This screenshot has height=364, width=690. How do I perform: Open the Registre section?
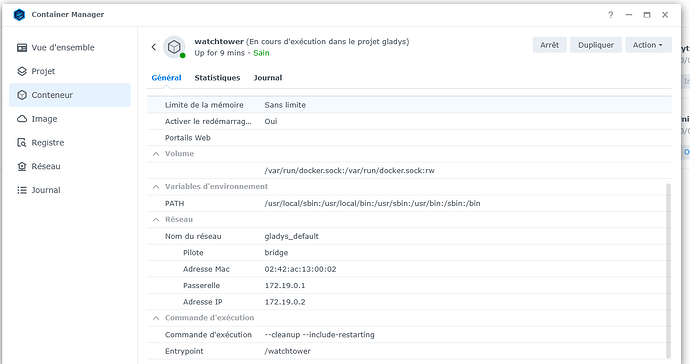pyautogui.click(x=70, y=143)
